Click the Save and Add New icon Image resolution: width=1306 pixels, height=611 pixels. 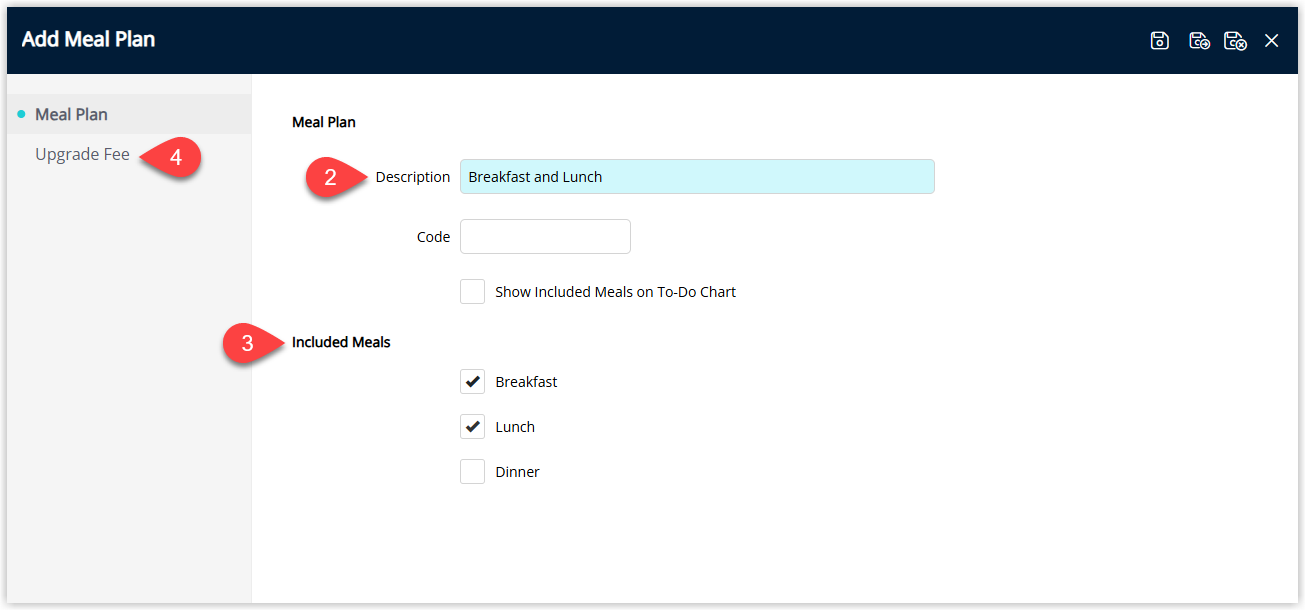pos(1199,41)
